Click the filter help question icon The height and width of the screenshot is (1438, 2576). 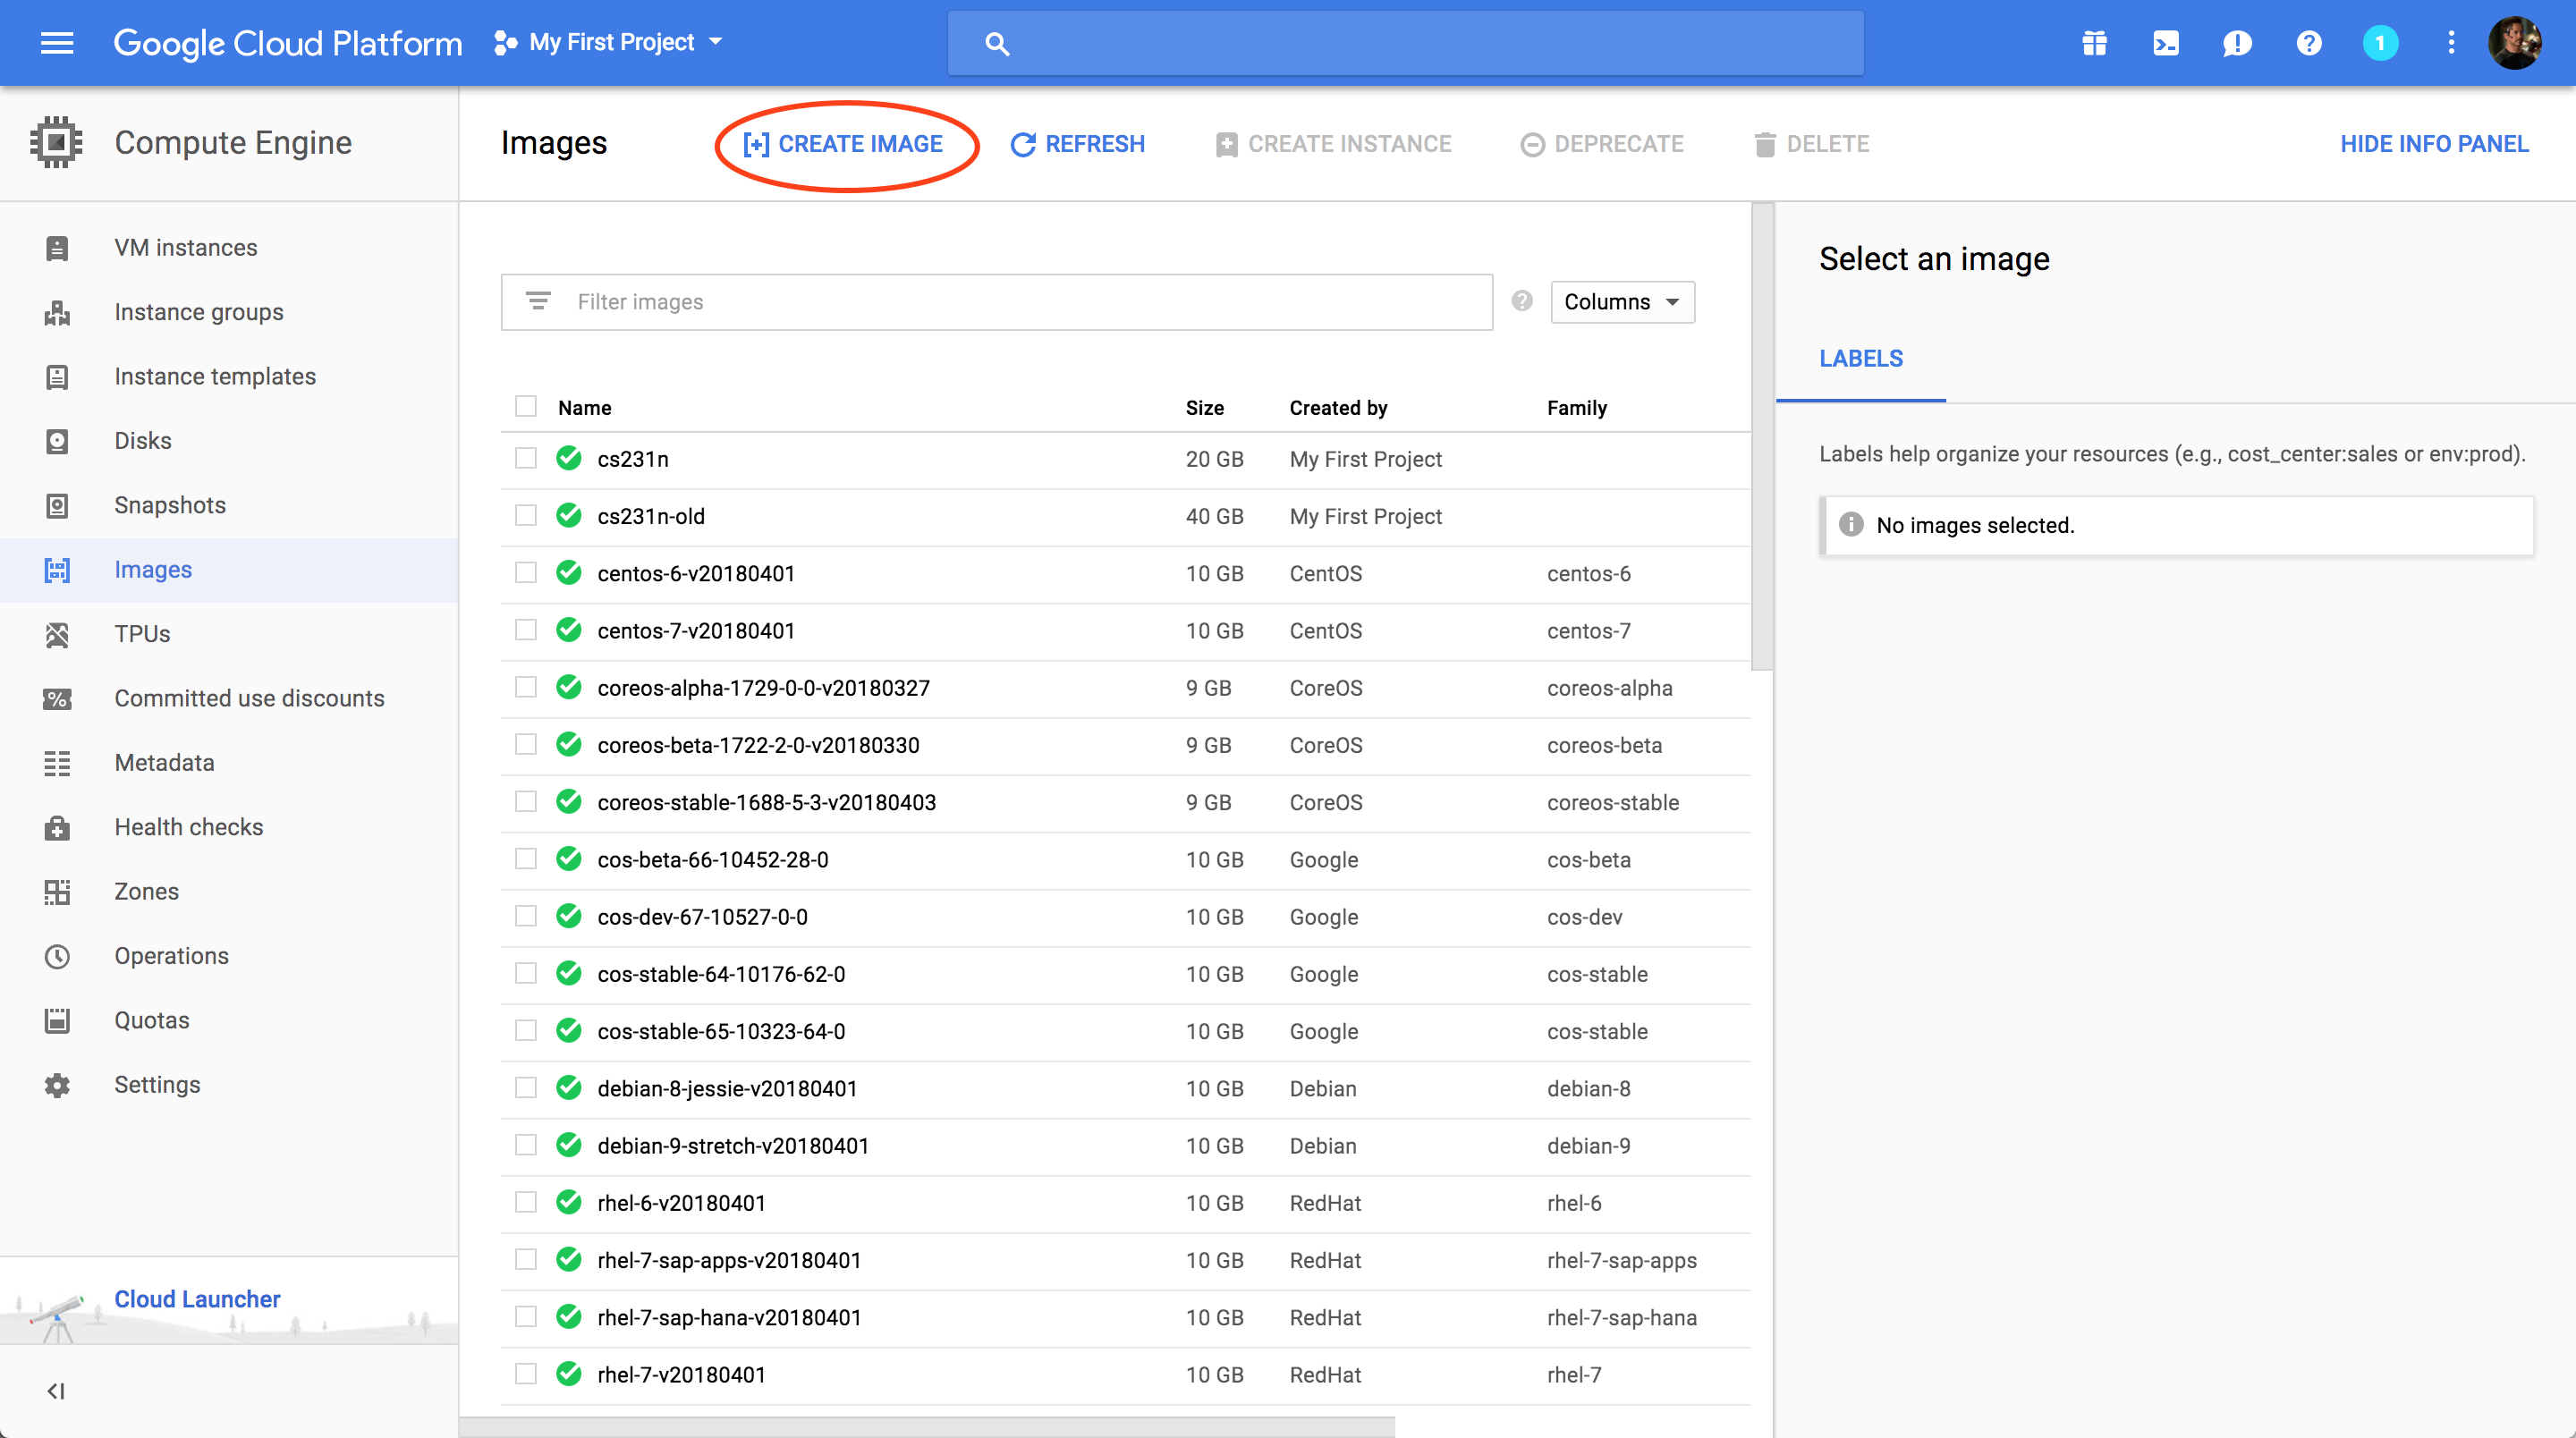click(x=1521, y=301)
